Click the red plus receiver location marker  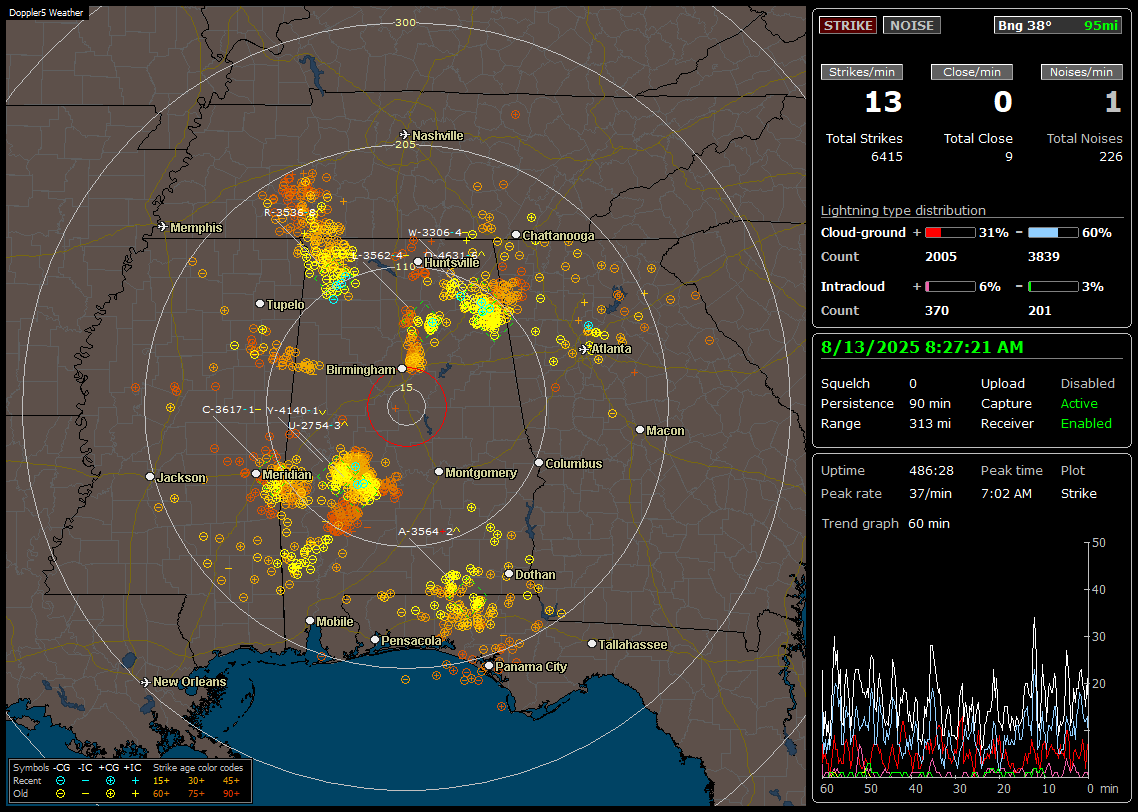pos(396,409)
